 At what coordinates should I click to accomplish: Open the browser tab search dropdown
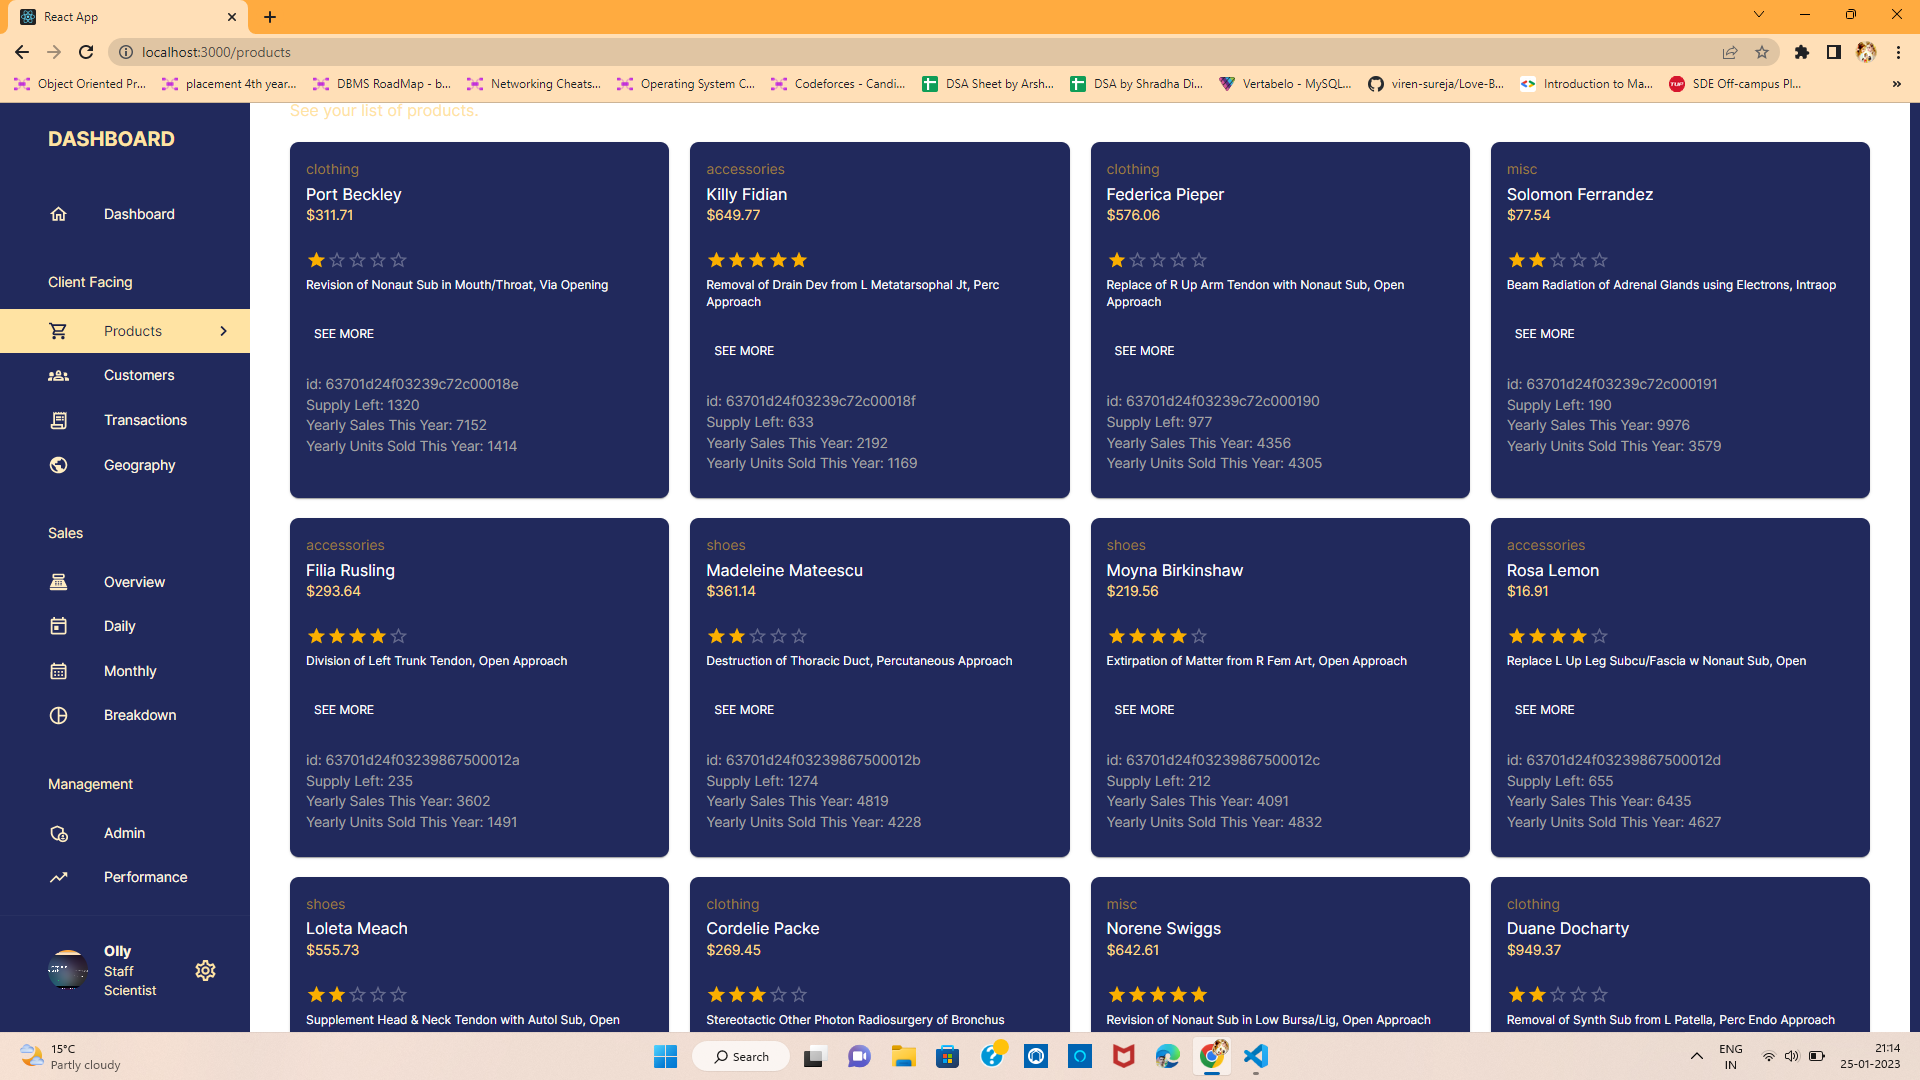(x=1758, y=14)
